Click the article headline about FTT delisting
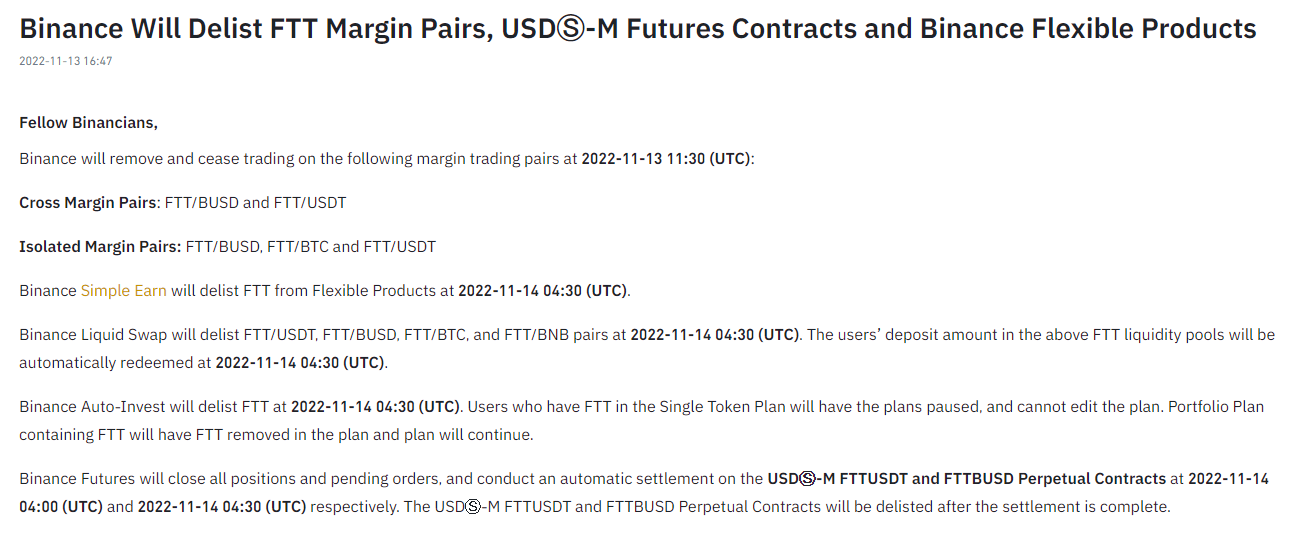 (x=637, y=28)
